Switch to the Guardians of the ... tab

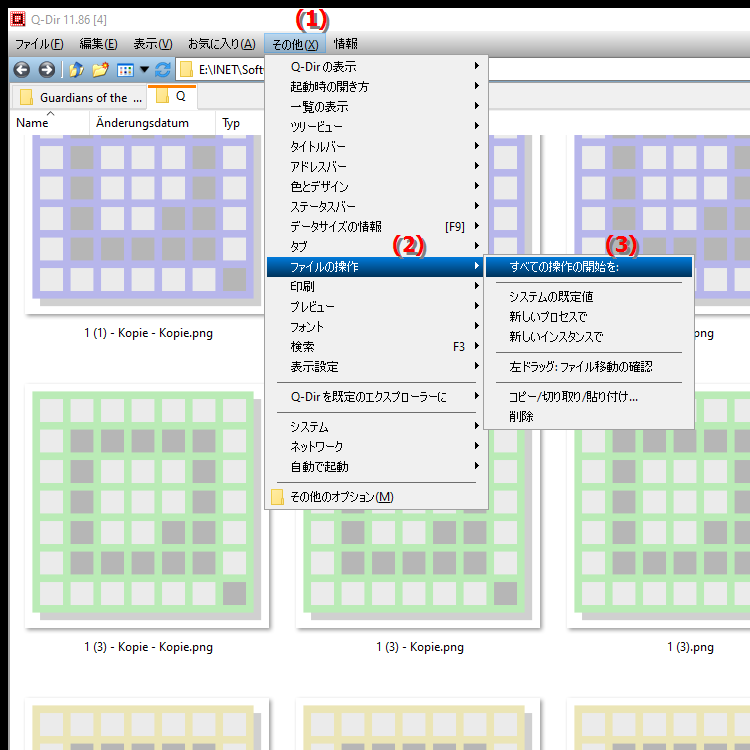79,98
